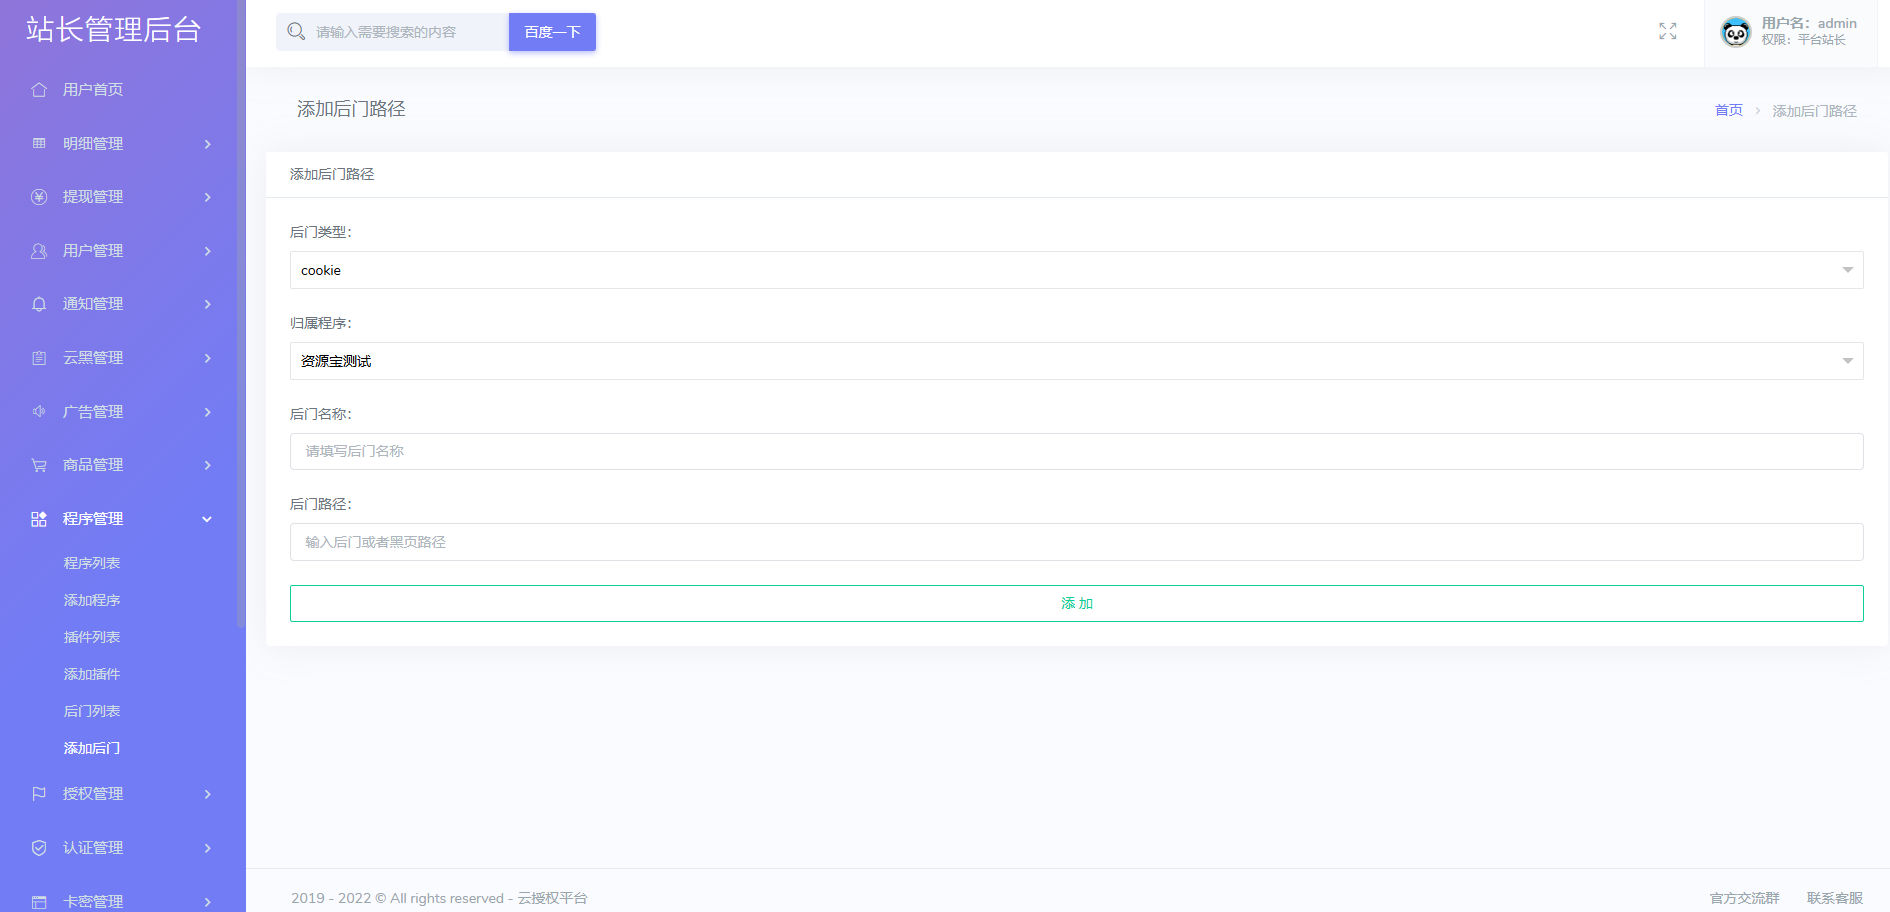Expand the 明细管理 sidebar menu

[122, 144]
